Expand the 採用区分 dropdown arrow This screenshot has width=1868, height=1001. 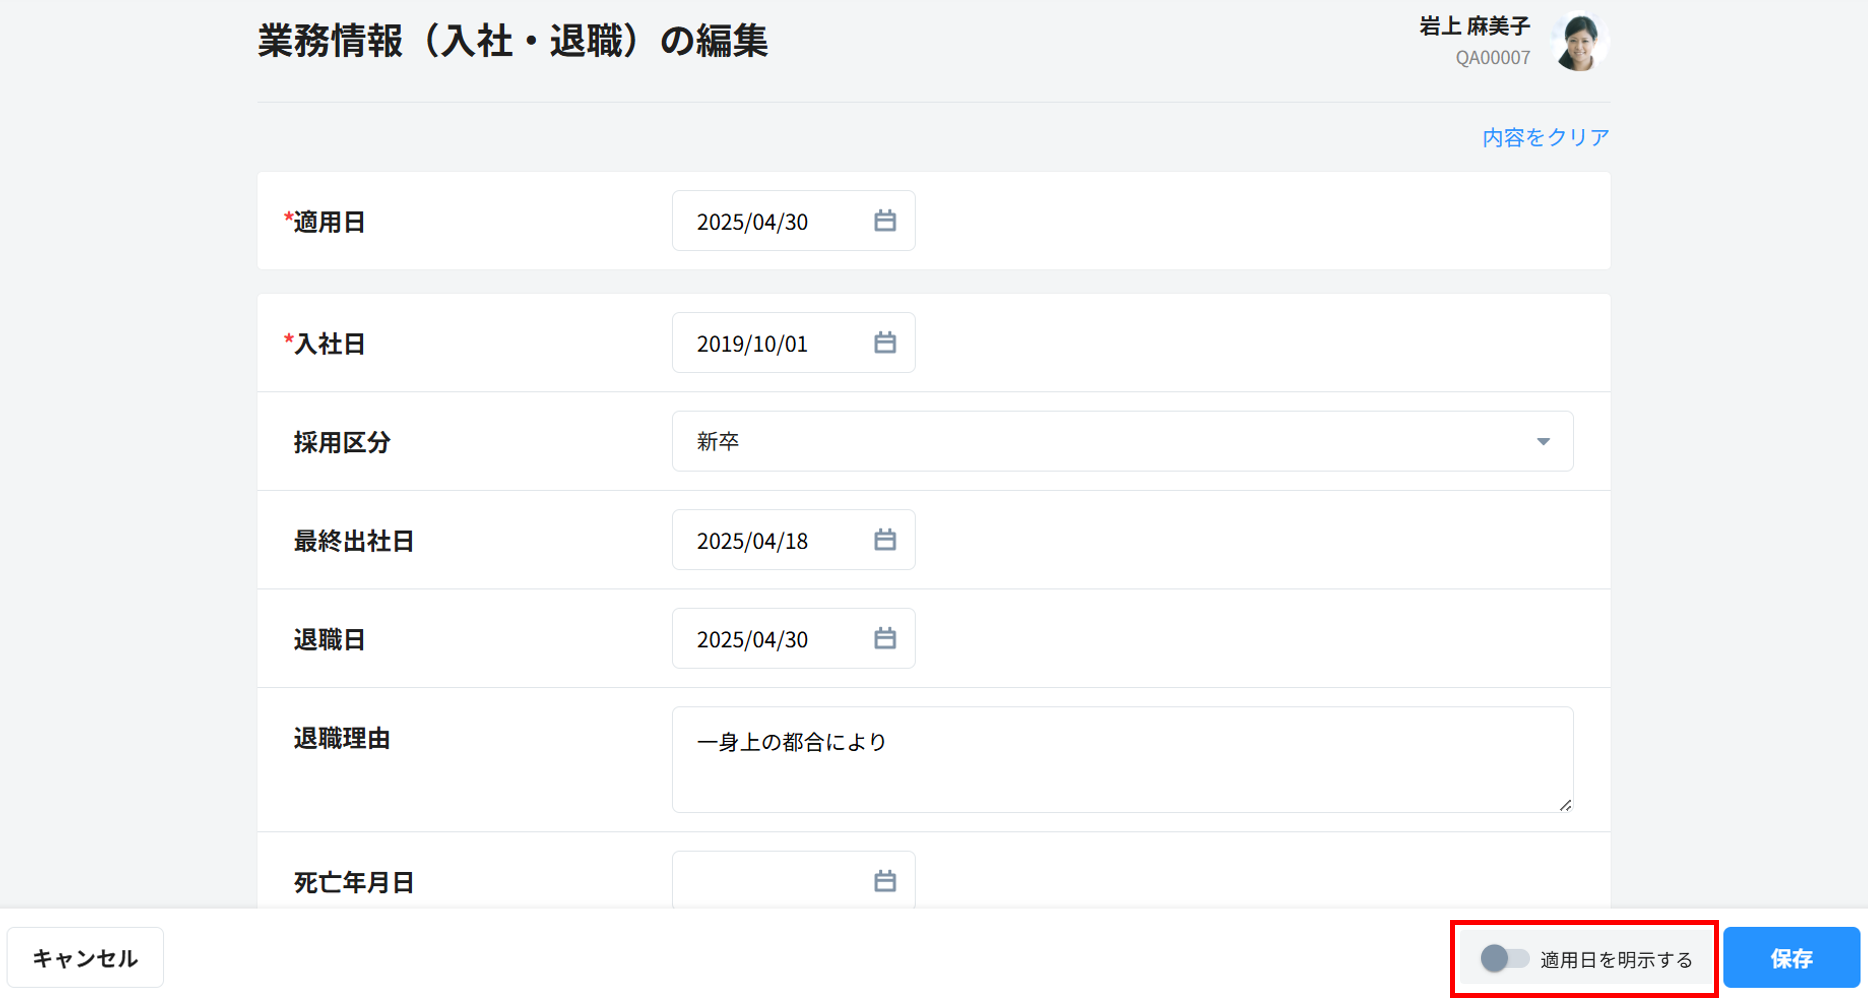(1543, 442)
